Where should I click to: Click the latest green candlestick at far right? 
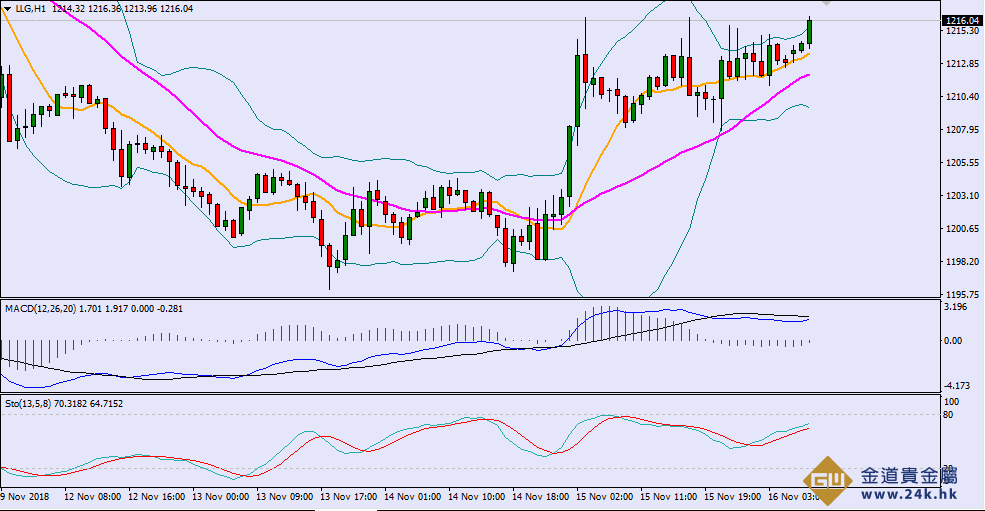pyautogui.click(x=809, y=32)
